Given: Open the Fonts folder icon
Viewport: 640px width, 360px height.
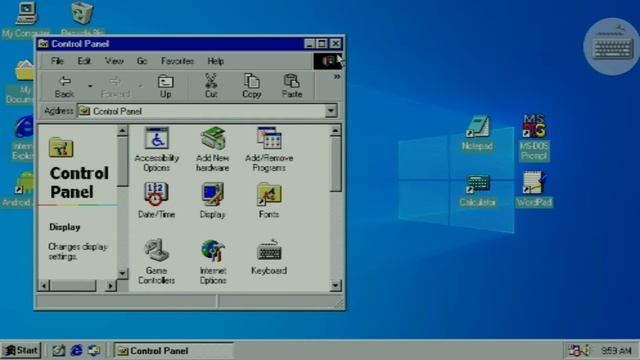Looking at the screenshot, I should (x=269, y=201).
